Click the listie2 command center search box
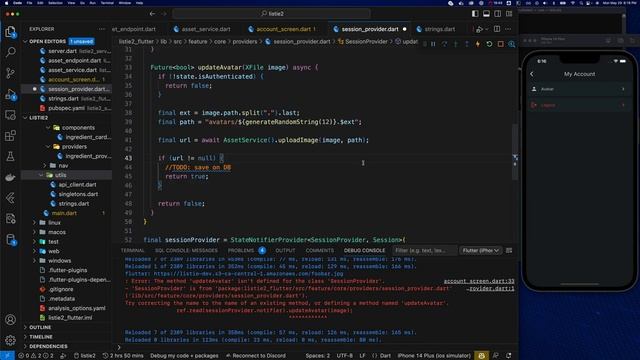The height and width of the screenshot is (360, 640). click(x=271, y=13)
